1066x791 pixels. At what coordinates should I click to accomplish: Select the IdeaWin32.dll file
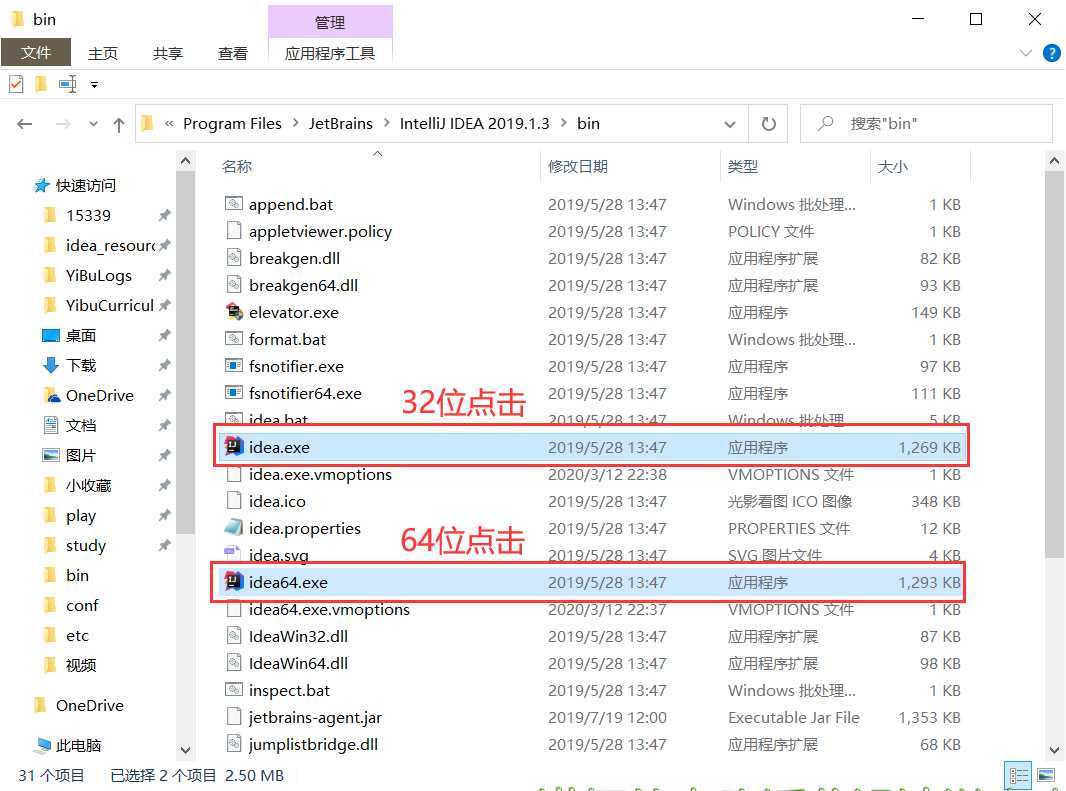click(x=298, y=636)
